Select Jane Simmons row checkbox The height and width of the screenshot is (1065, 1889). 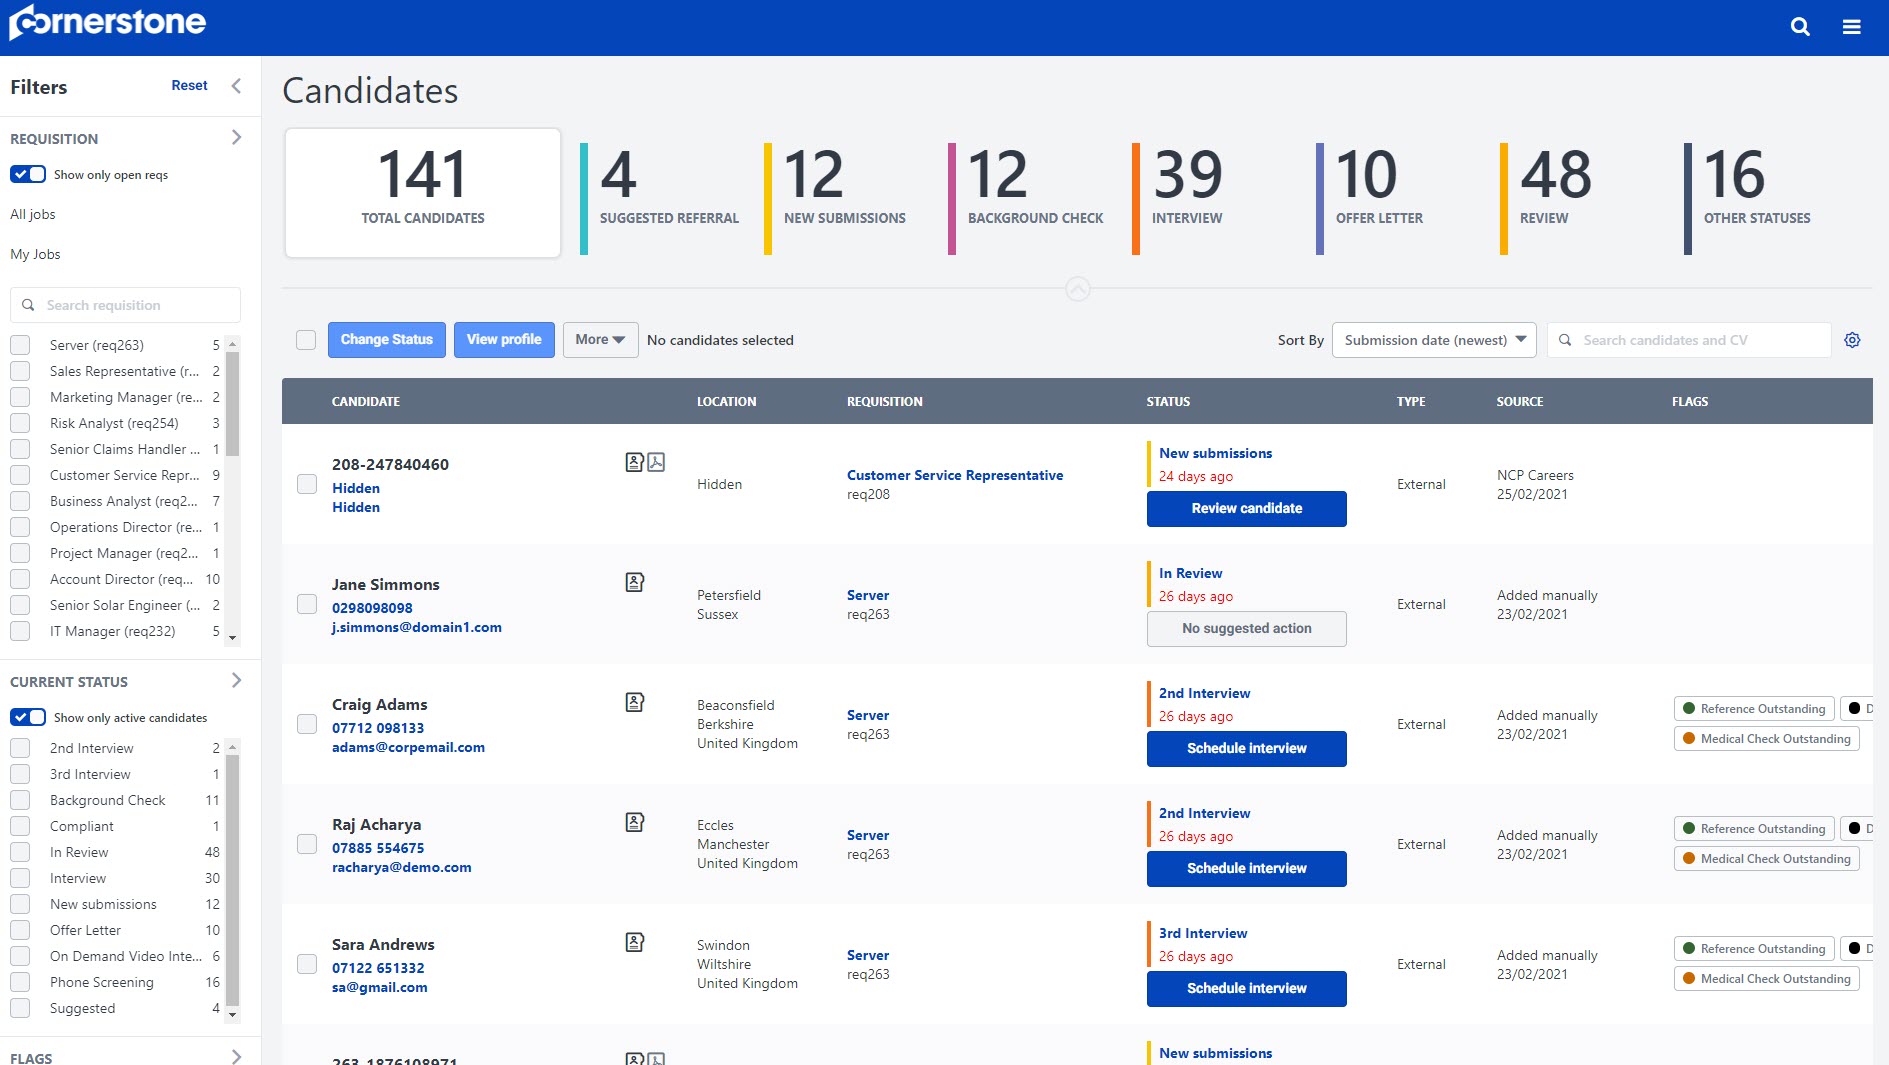point(307,604)
